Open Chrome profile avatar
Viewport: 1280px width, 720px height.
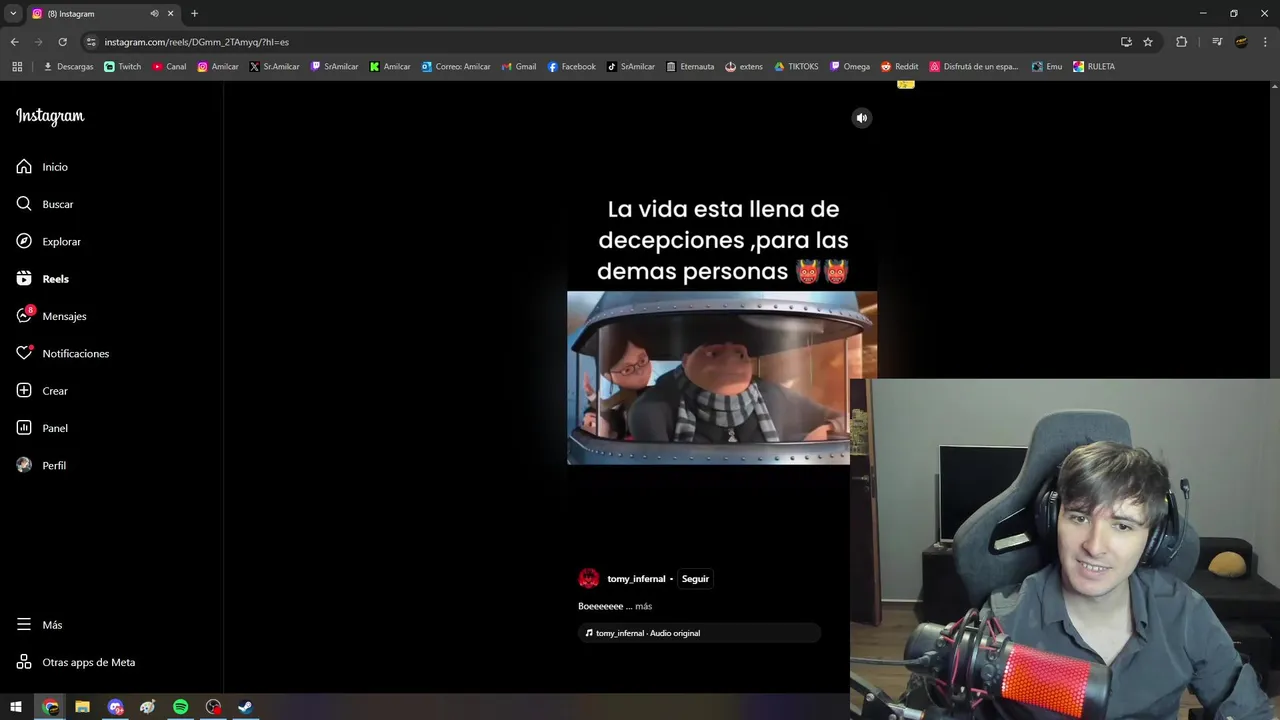(1241, 42)
